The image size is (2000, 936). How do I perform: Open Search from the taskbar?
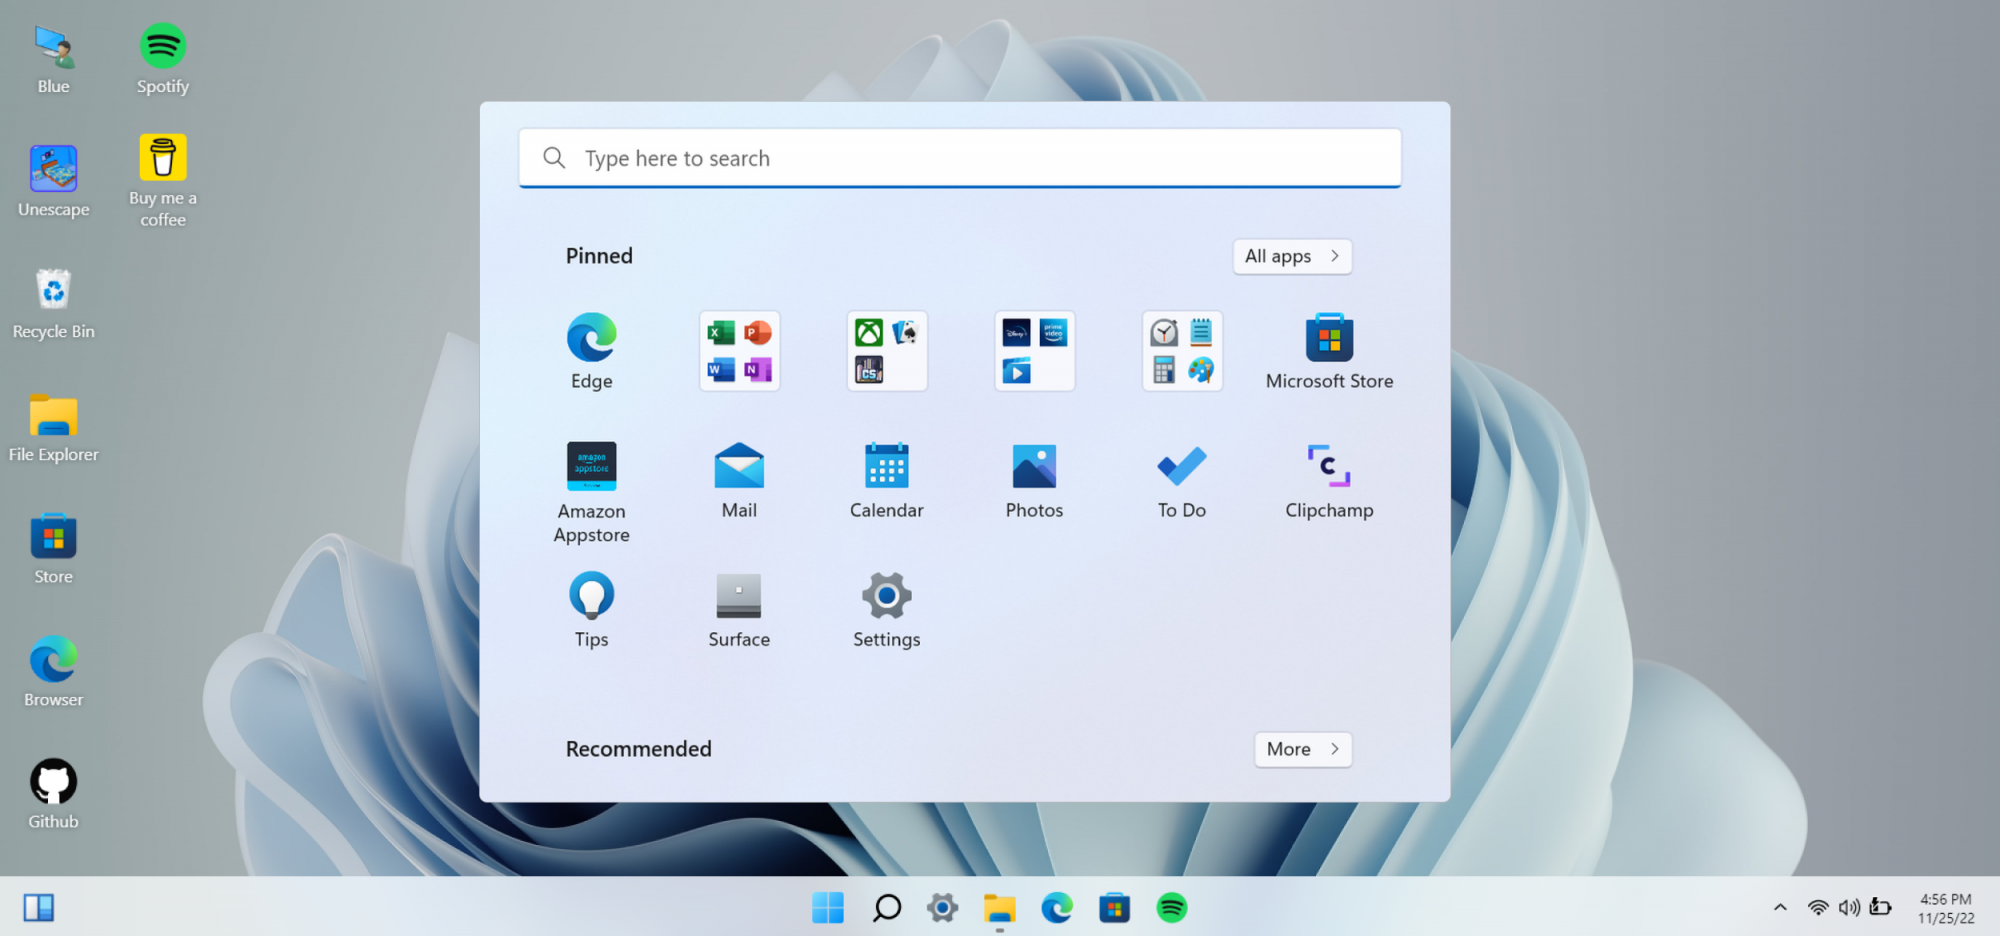click(x=886, y=908)
